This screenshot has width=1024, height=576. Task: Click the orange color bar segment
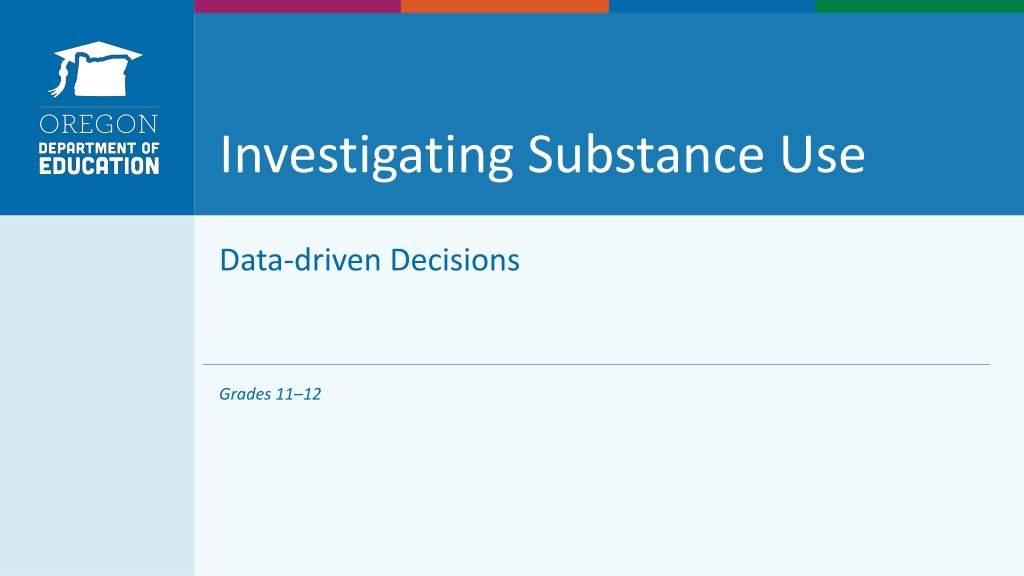(x=505, y=6)
